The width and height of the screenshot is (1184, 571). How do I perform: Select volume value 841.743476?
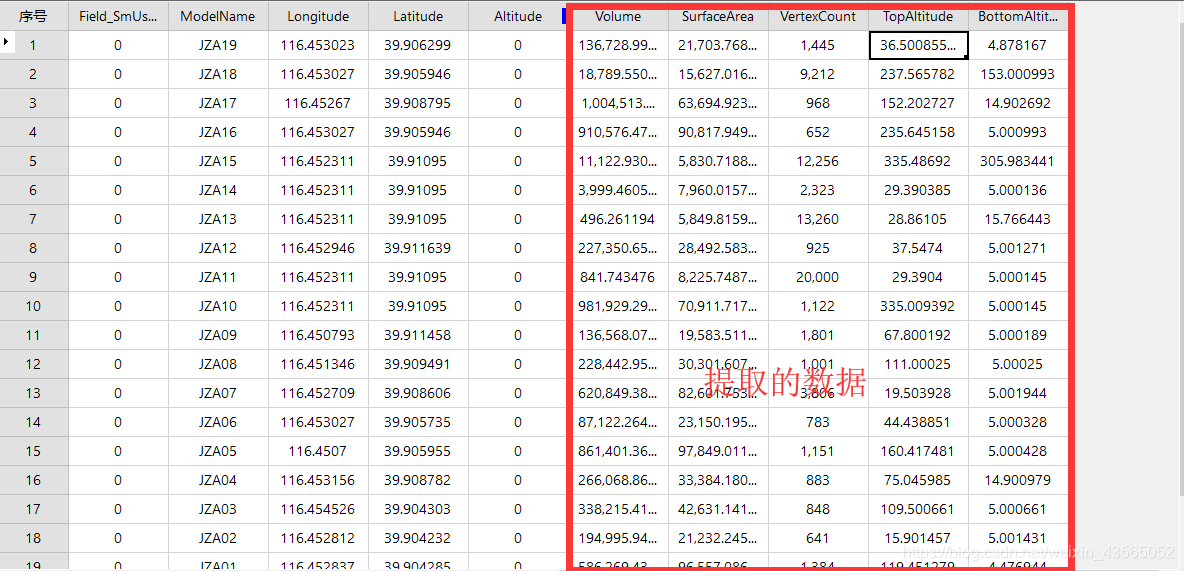pyautogui.click(x=618, y=277)
